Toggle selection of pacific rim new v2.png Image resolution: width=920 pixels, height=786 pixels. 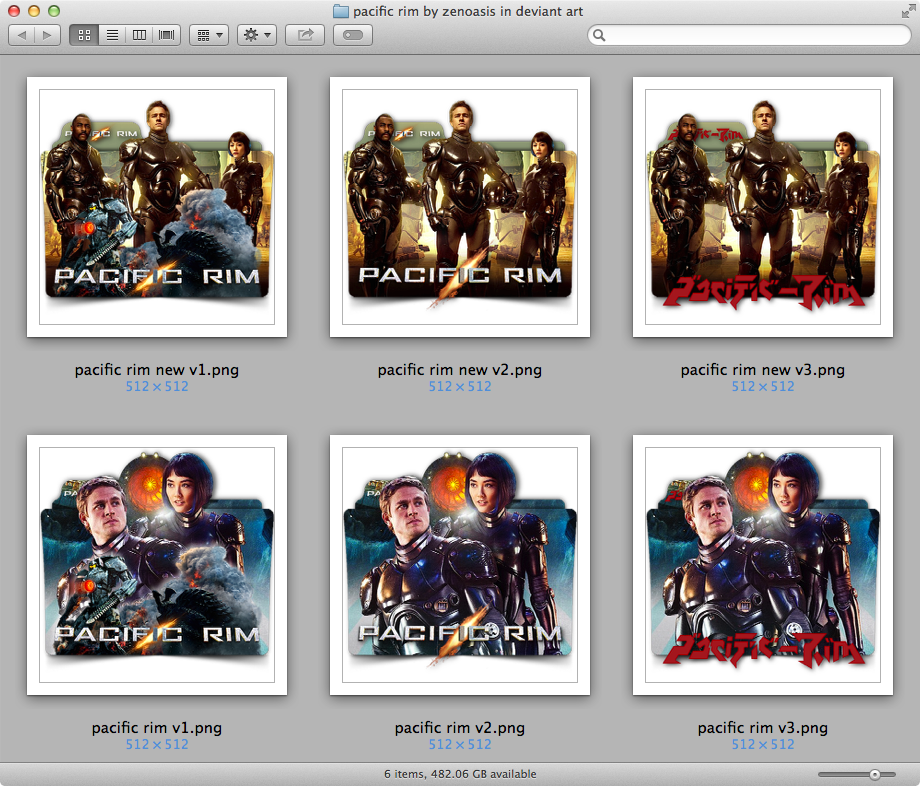coord(459,207)
